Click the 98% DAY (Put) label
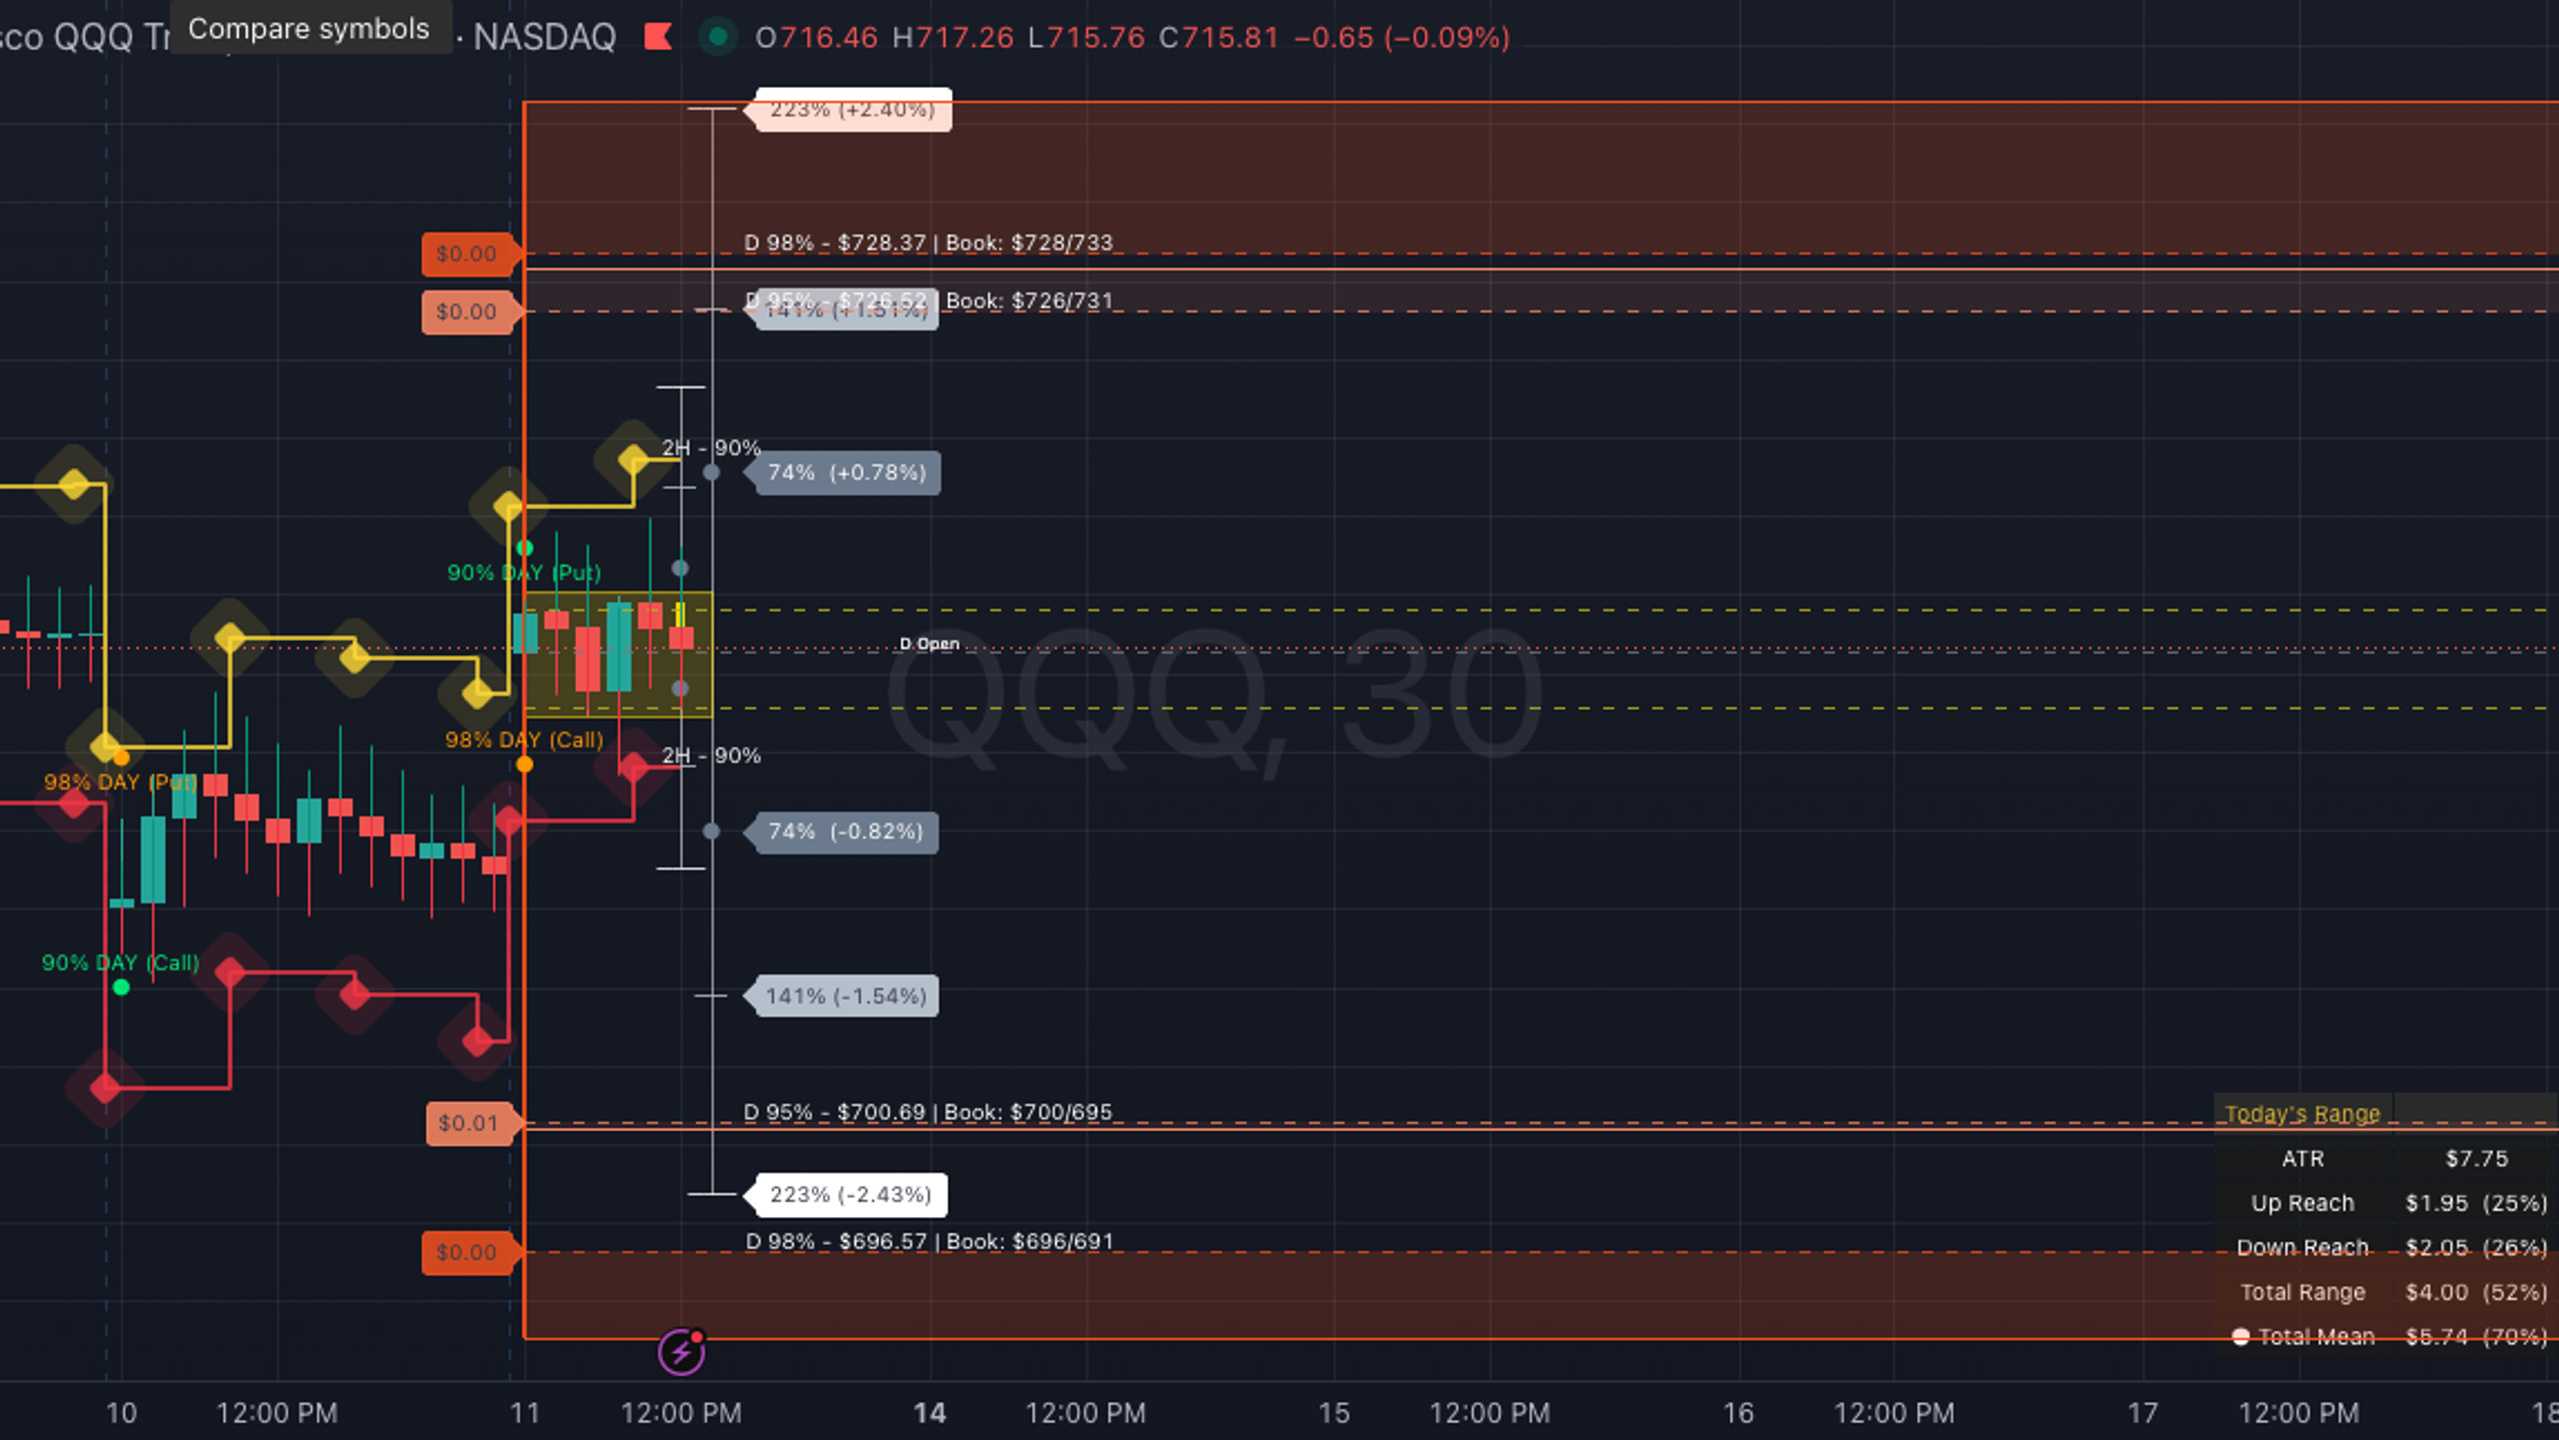 pos(120,782)
